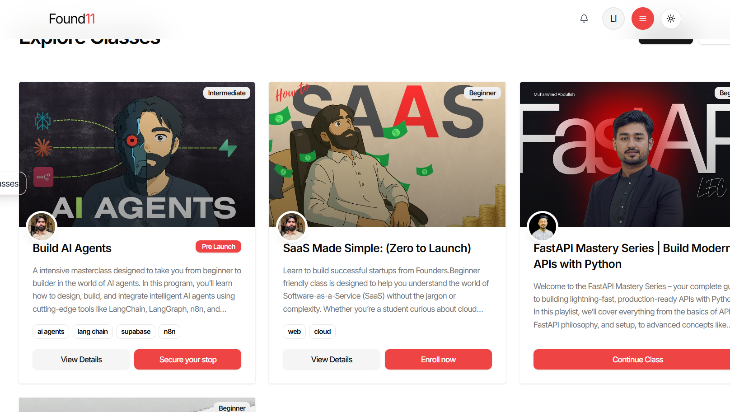The width and height of the screenshot is (730, 412).
Task: Click the Found11 logo
Action: (x=72, y=18)
